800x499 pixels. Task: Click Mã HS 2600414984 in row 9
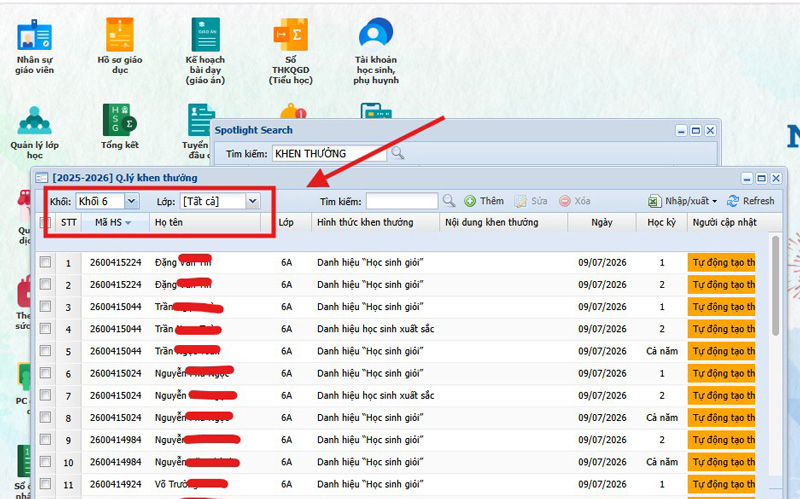pos(115,440)
